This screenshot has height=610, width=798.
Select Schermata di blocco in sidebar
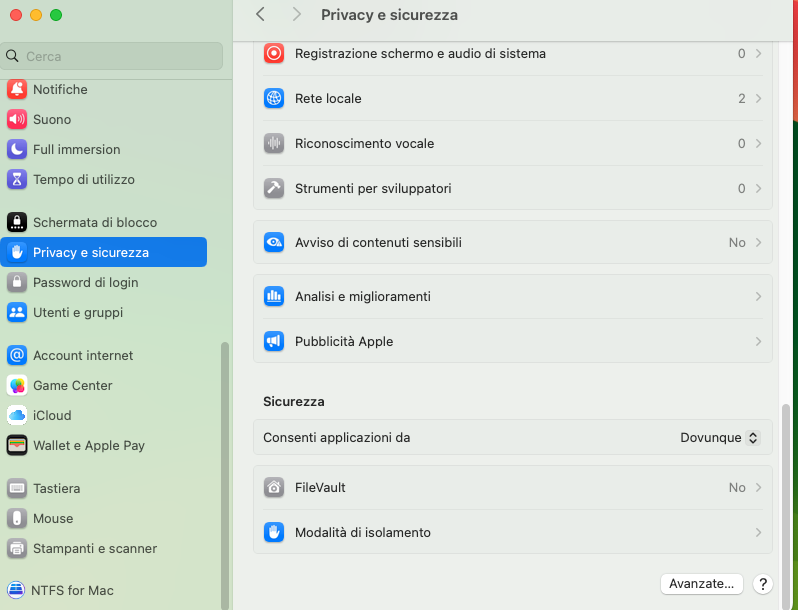click(x=95, y=222)
